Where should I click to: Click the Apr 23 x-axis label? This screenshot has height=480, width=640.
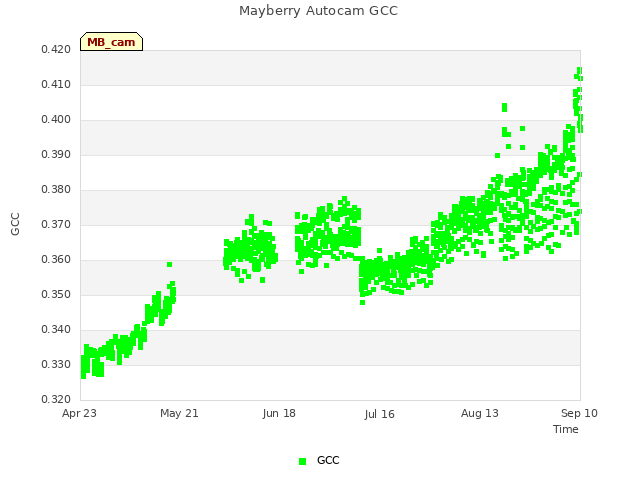[79, 413]
